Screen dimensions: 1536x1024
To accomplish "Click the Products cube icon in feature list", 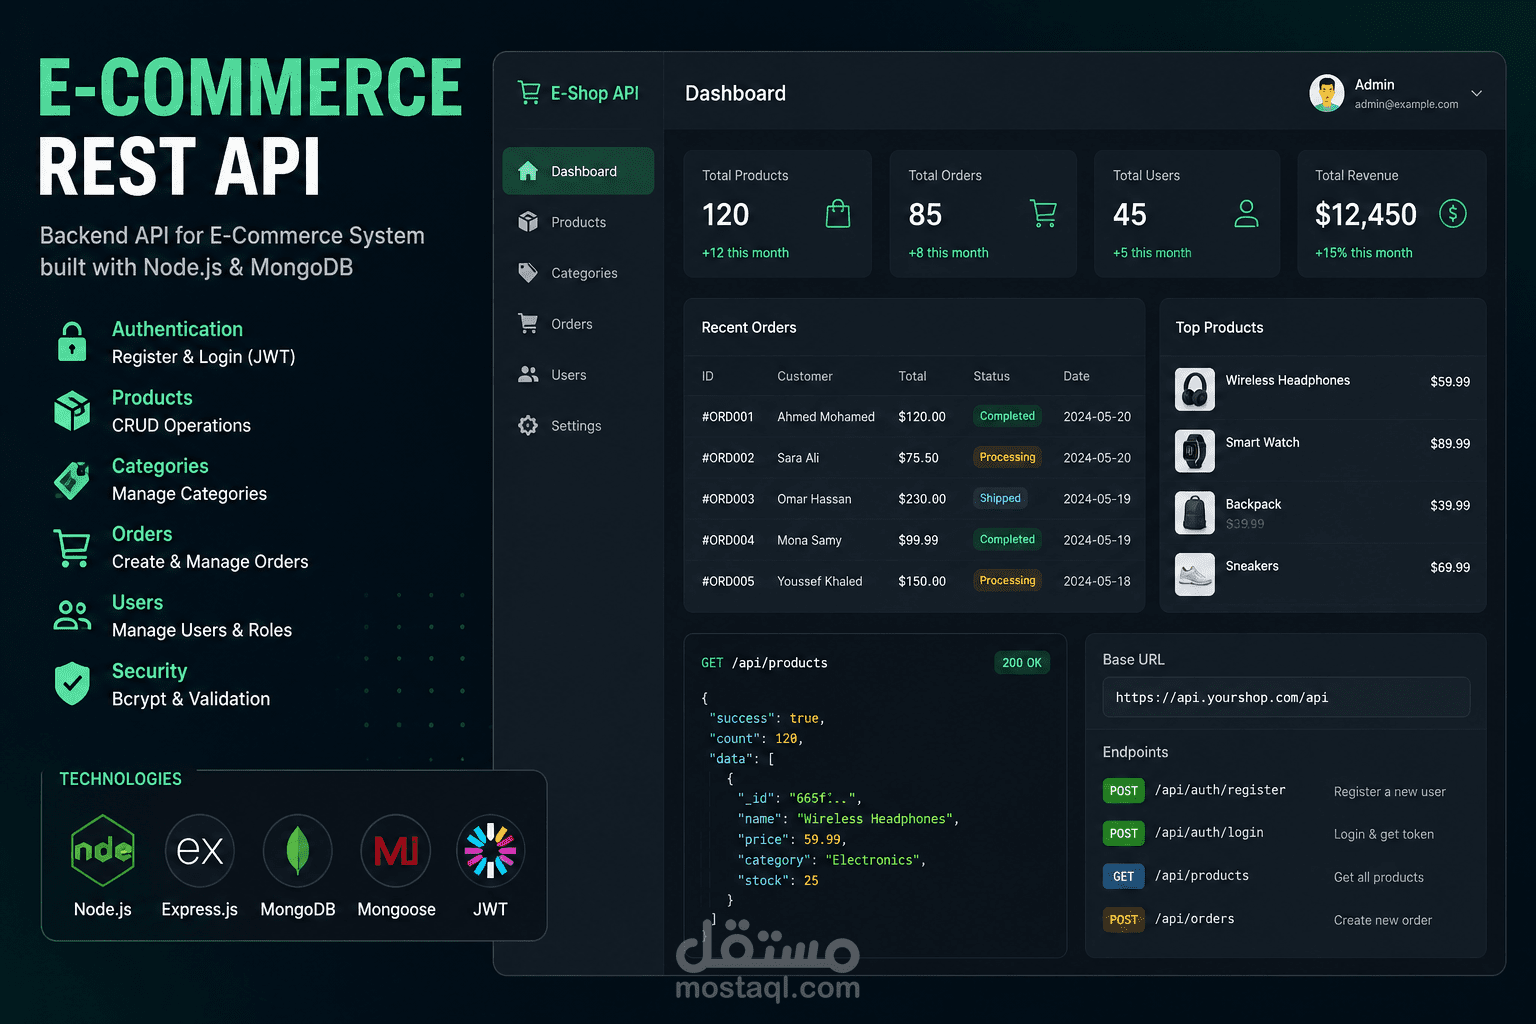I will click(x=72, y=410).
